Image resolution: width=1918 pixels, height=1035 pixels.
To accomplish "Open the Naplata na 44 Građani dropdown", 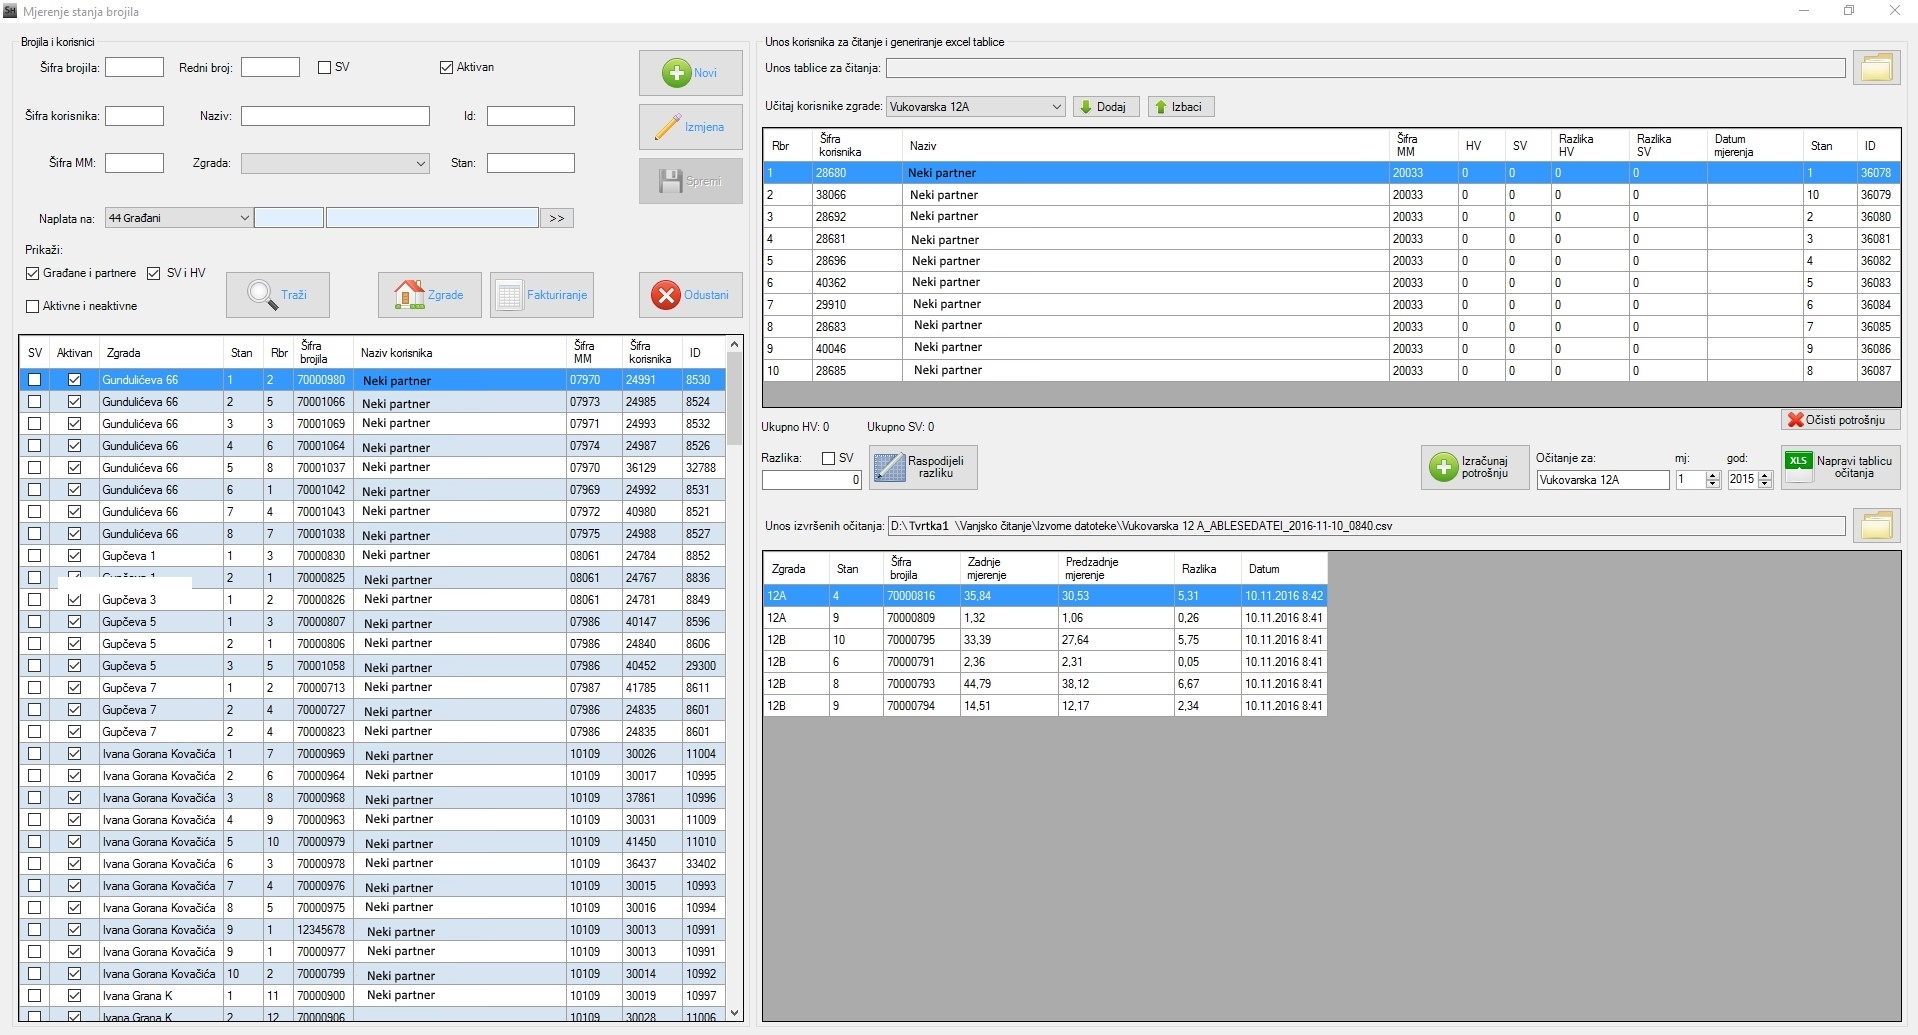I will click(178, 218).
